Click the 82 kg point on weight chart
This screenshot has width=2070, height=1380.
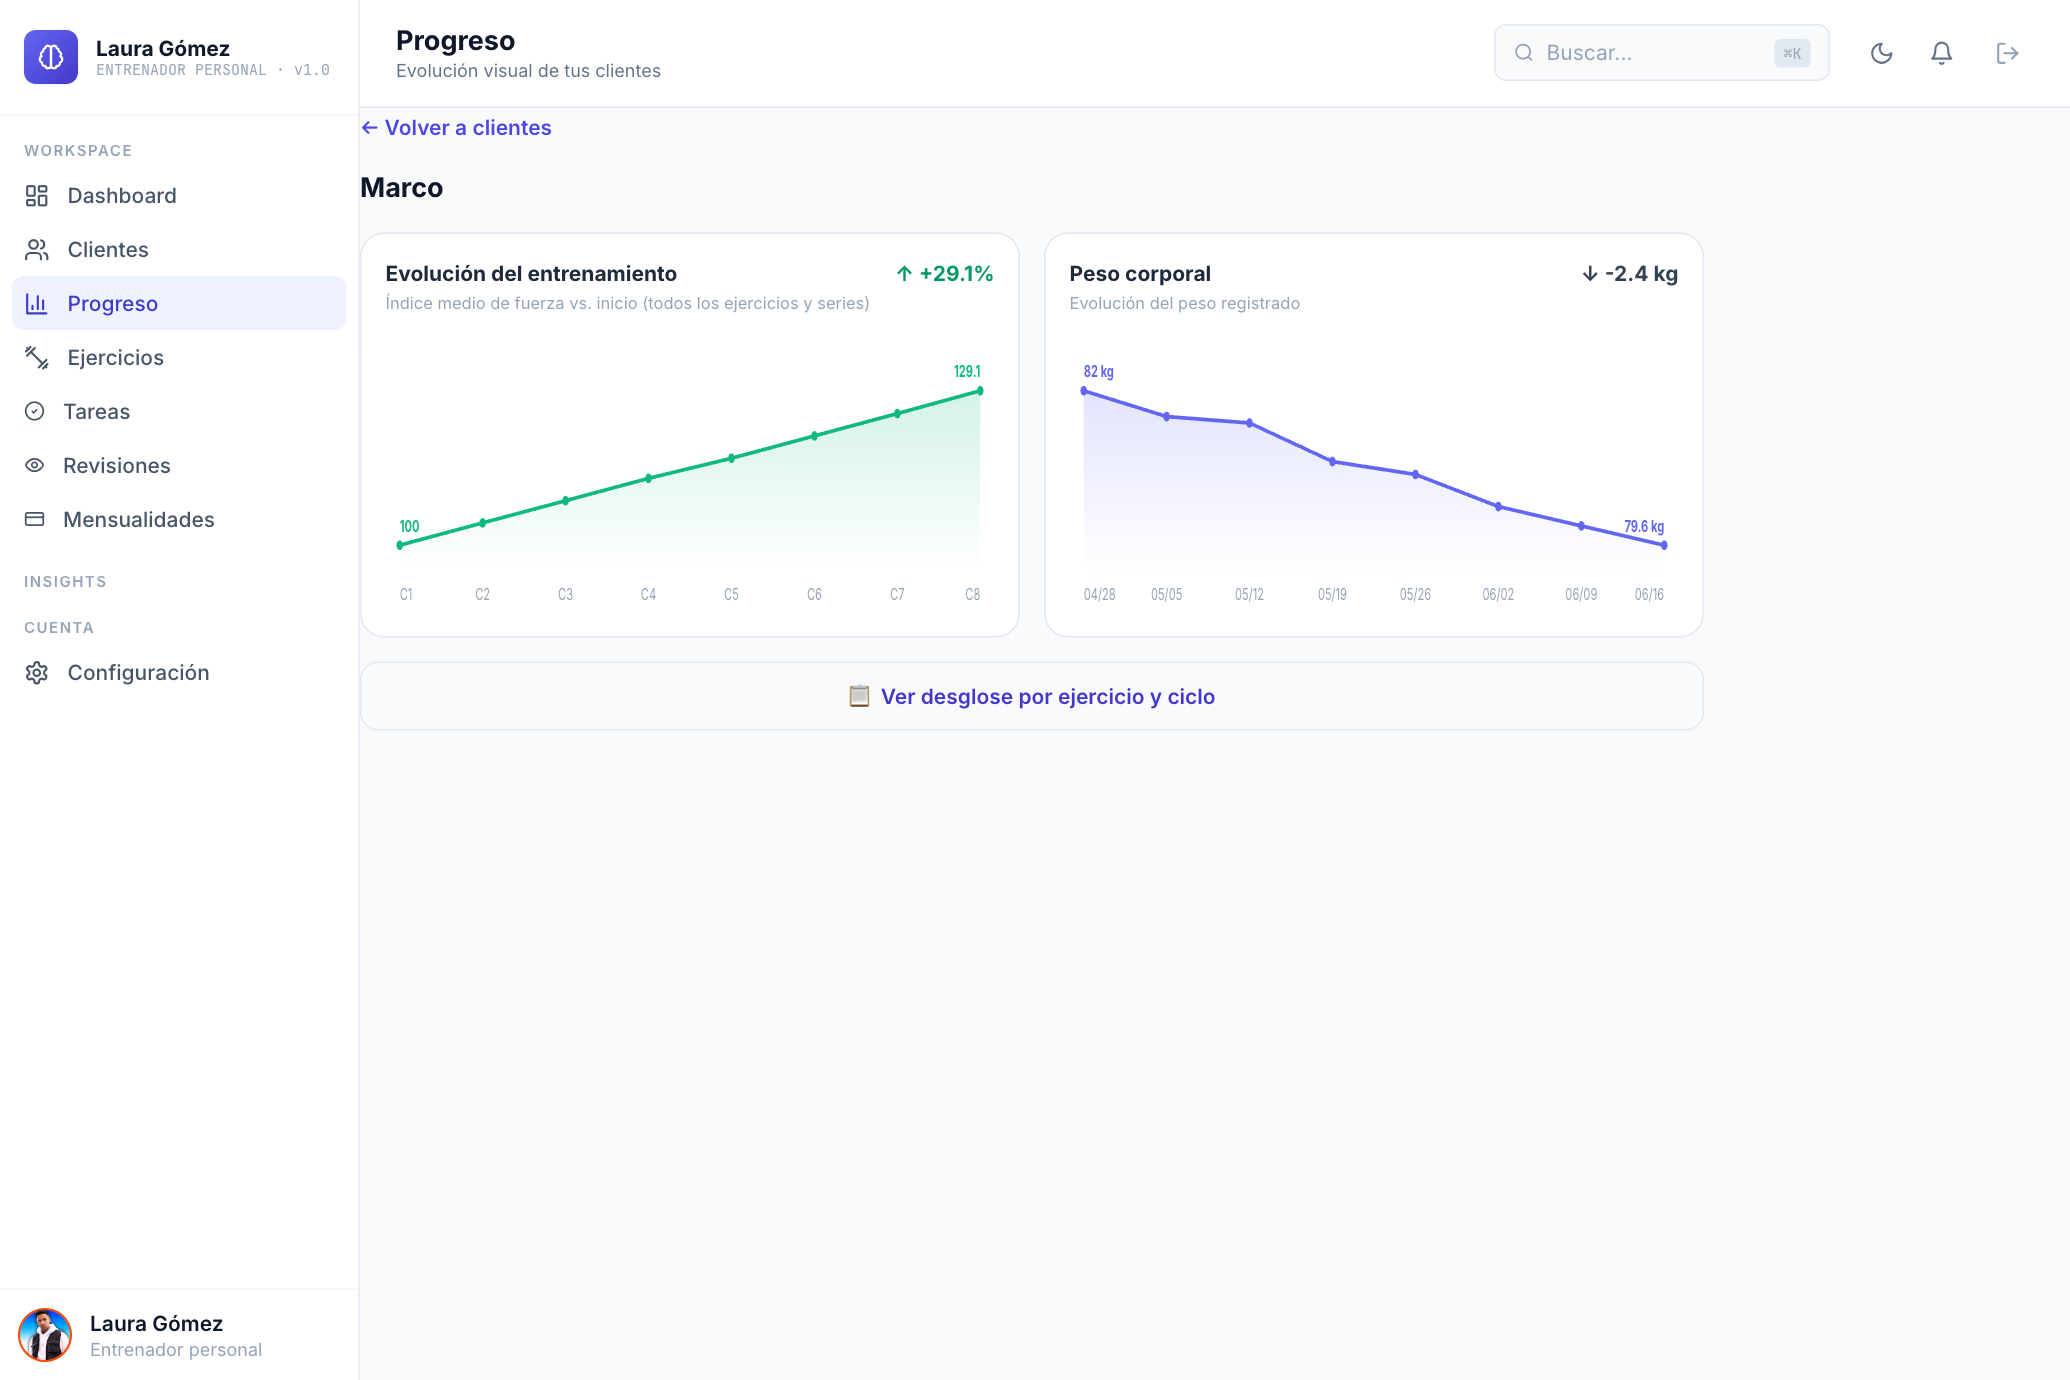[1084, 391]
